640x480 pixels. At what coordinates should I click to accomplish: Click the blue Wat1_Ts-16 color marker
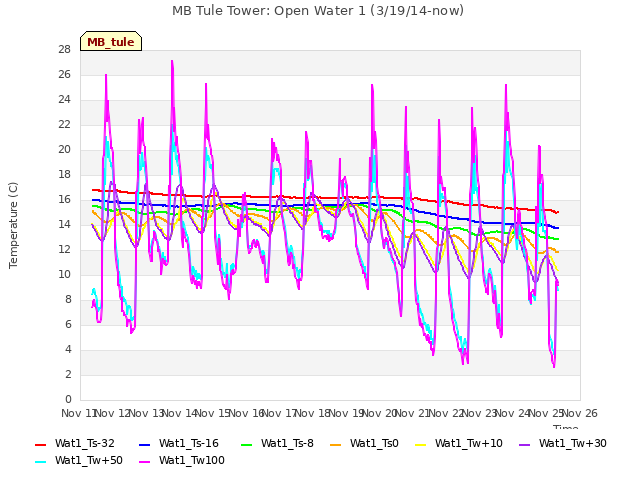tap(144, 444)
